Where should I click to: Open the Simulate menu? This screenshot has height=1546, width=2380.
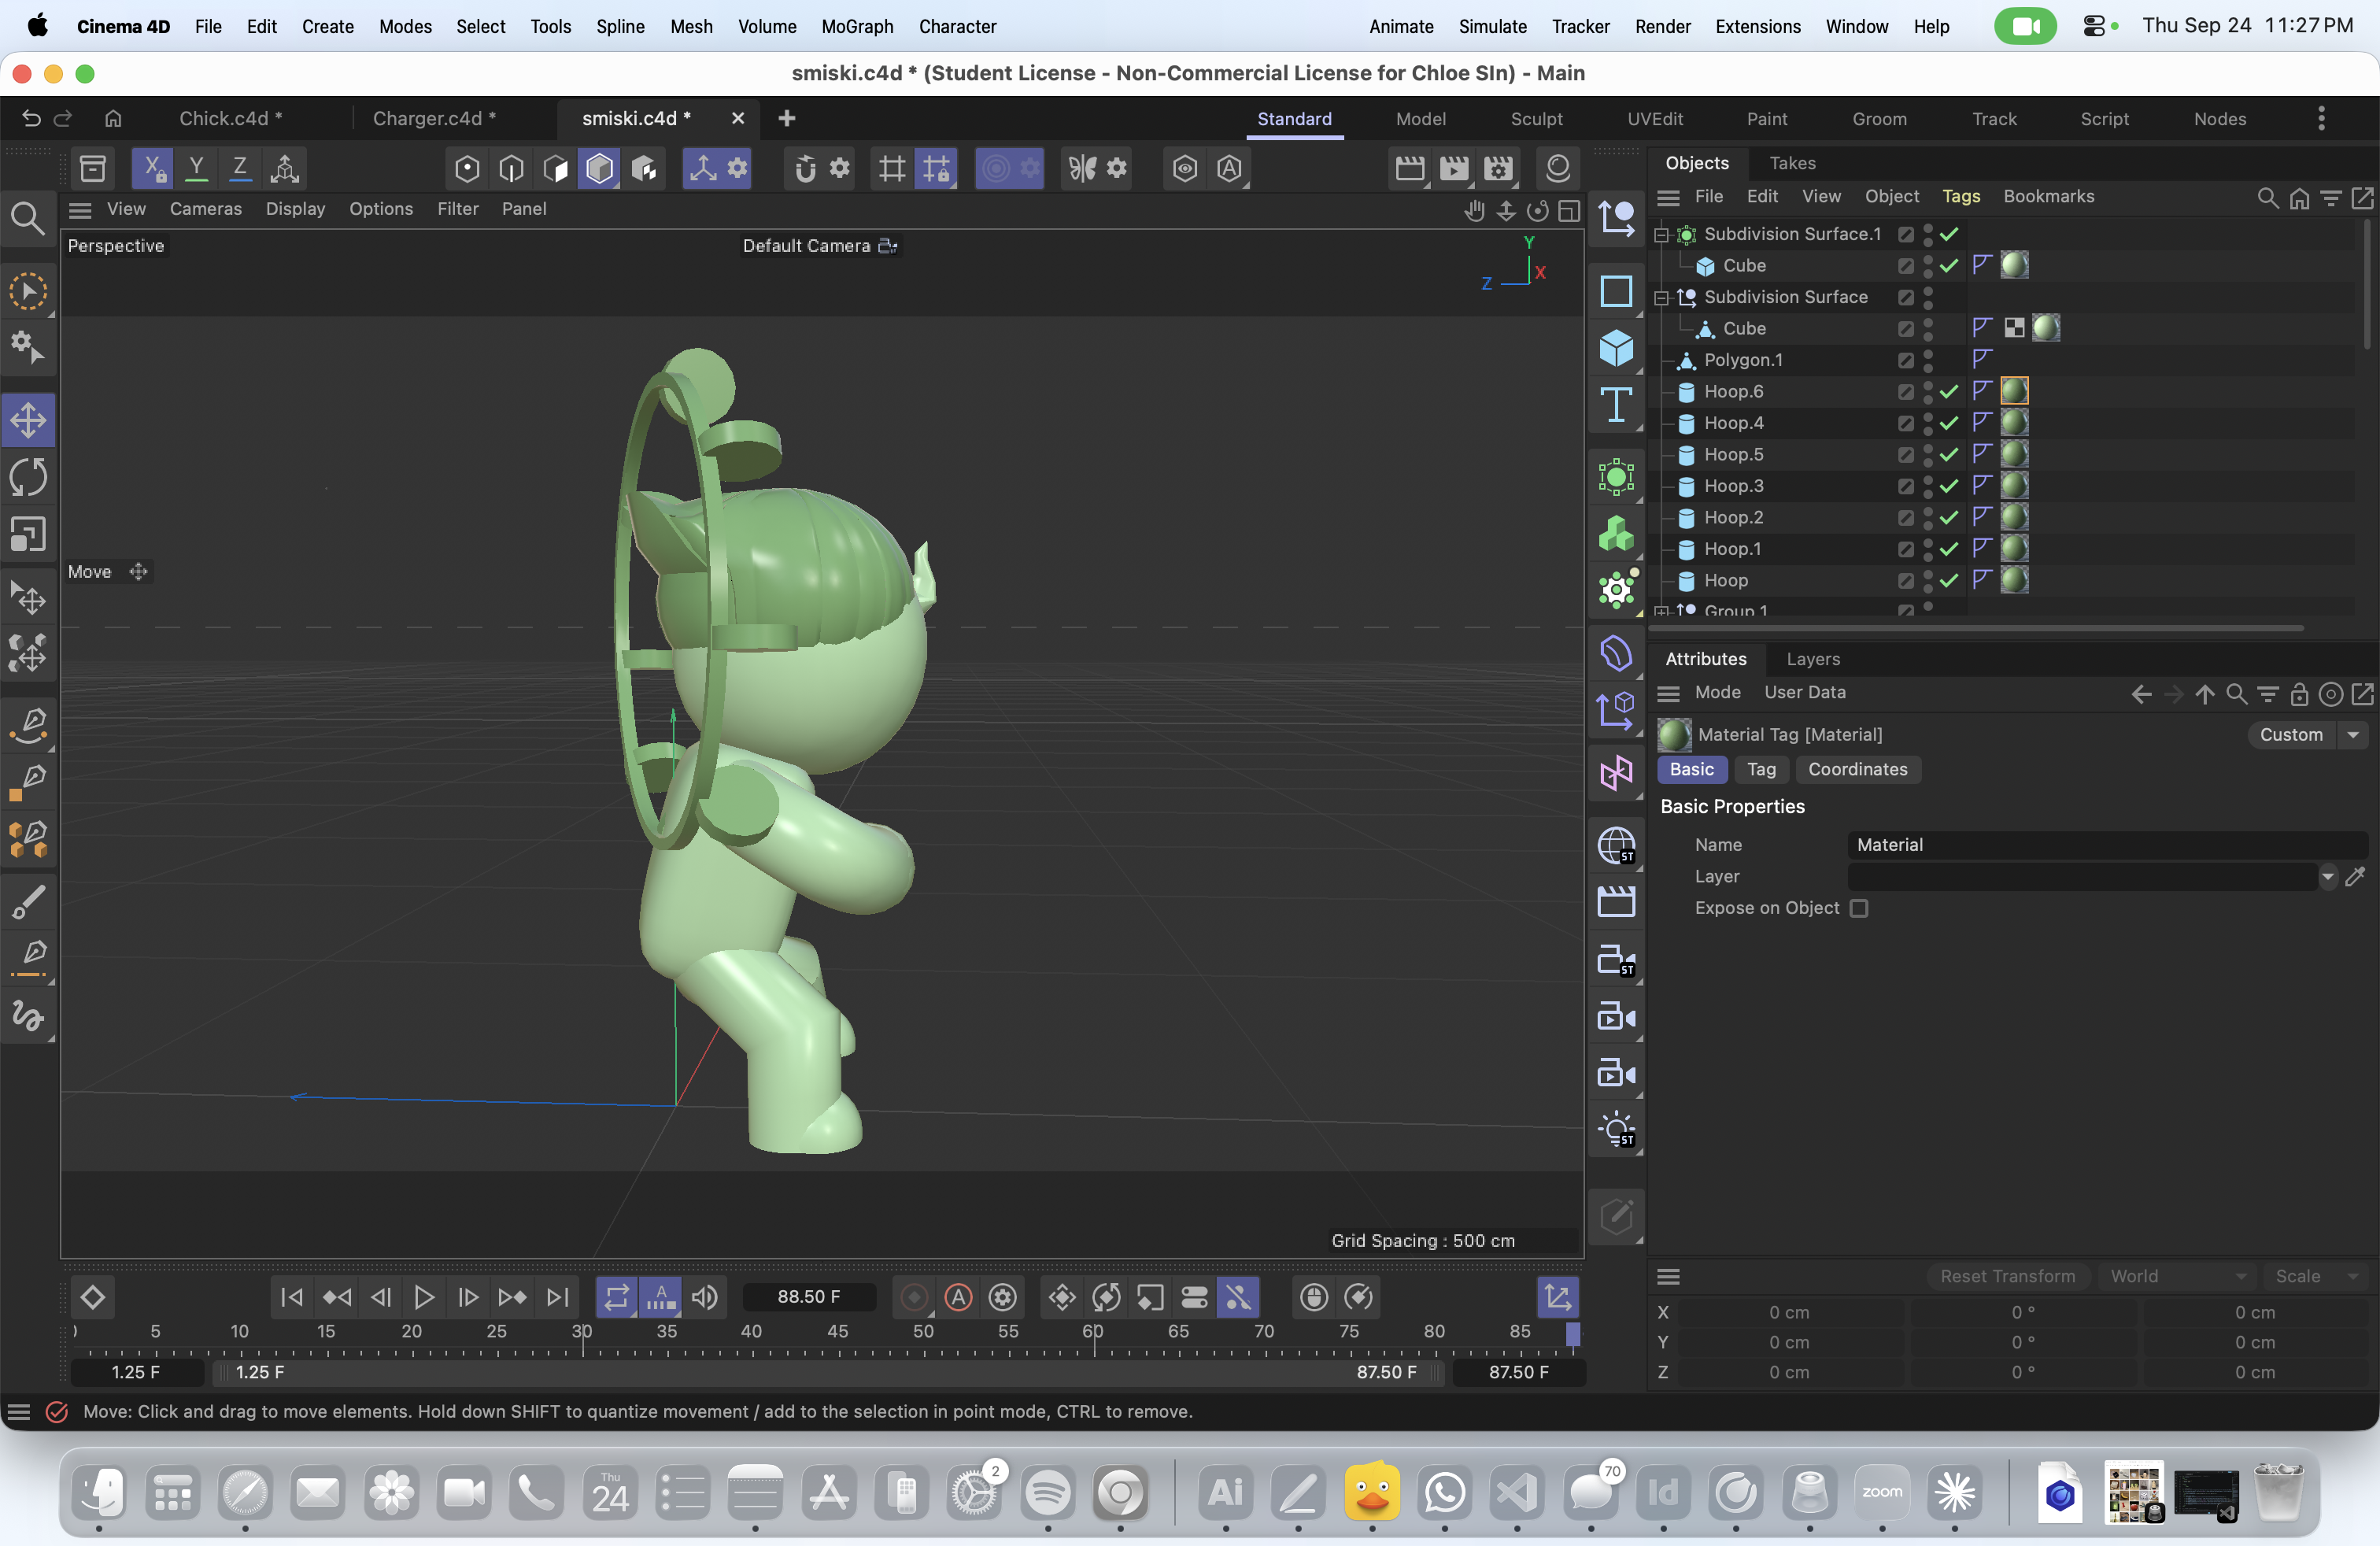coord(1492,27)
